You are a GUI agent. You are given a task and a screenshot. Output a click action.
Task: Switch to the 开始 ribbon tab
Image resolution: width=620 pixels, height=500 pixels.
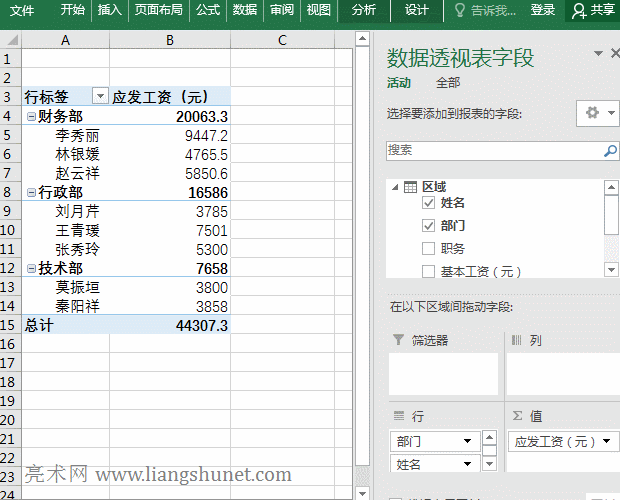[73, 9]
